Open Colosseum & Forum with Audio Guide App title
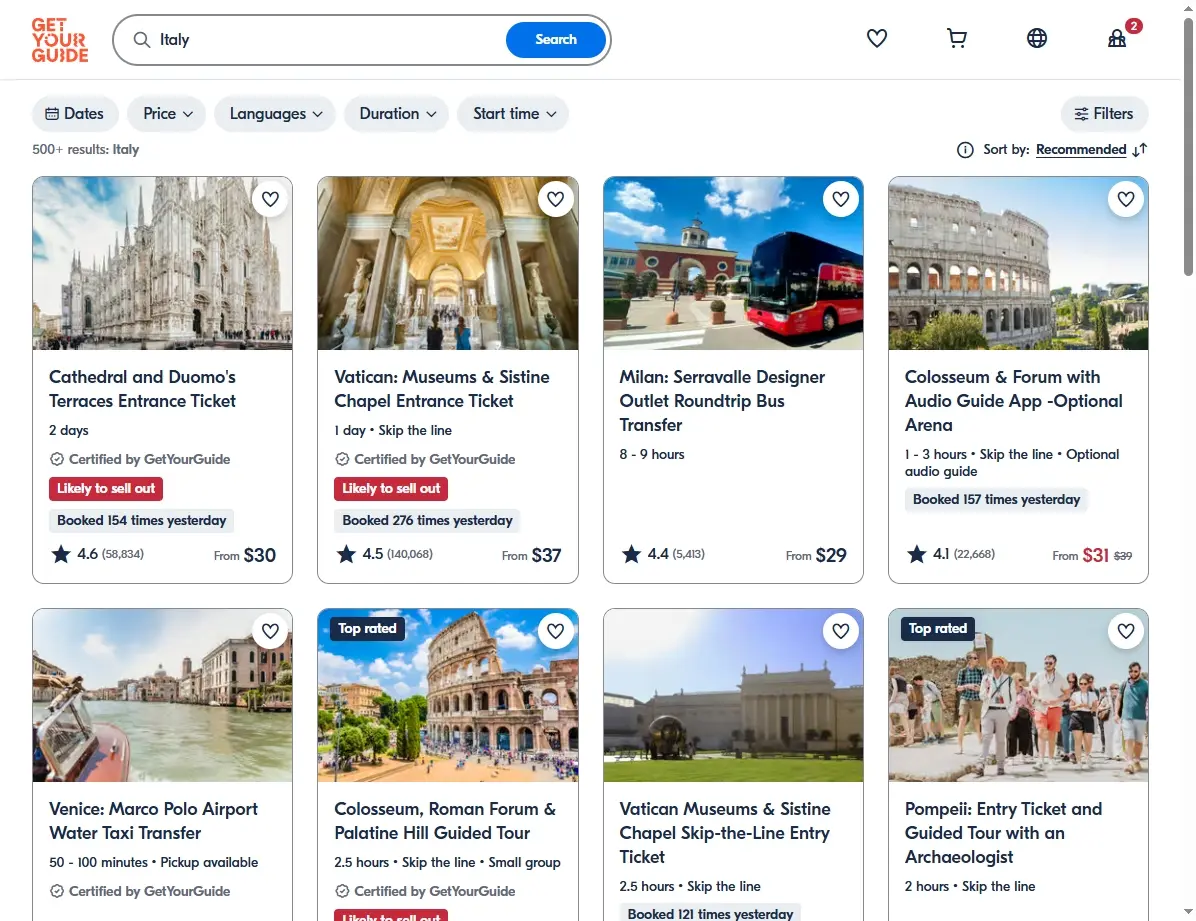The image size is (1196, 921). 1014,401
